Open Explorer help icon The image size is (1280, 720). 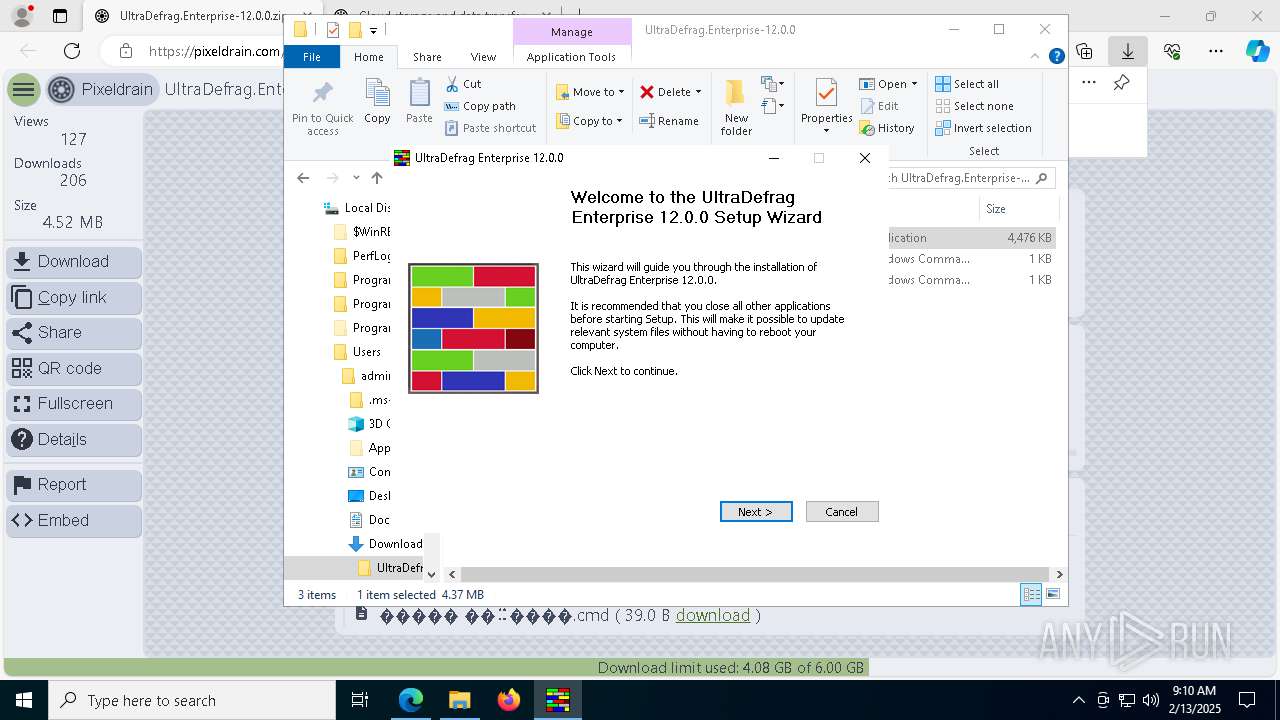(x=1056, y=57)
